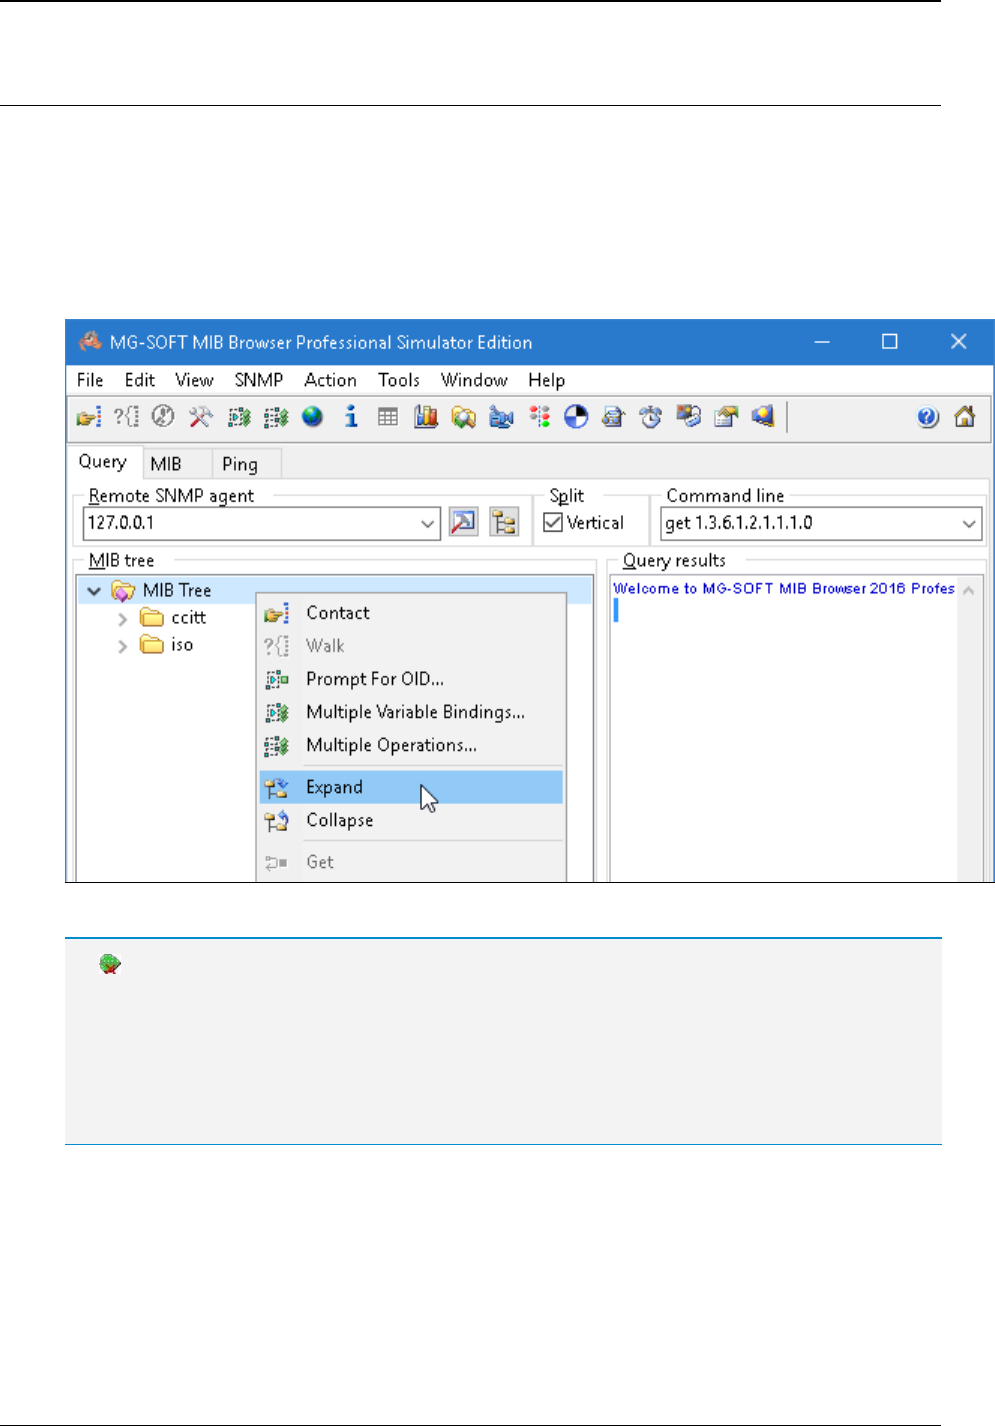Toggle the Vertical split checkbox
This screenshot has height=1426, width=995.
click(553, 522)
